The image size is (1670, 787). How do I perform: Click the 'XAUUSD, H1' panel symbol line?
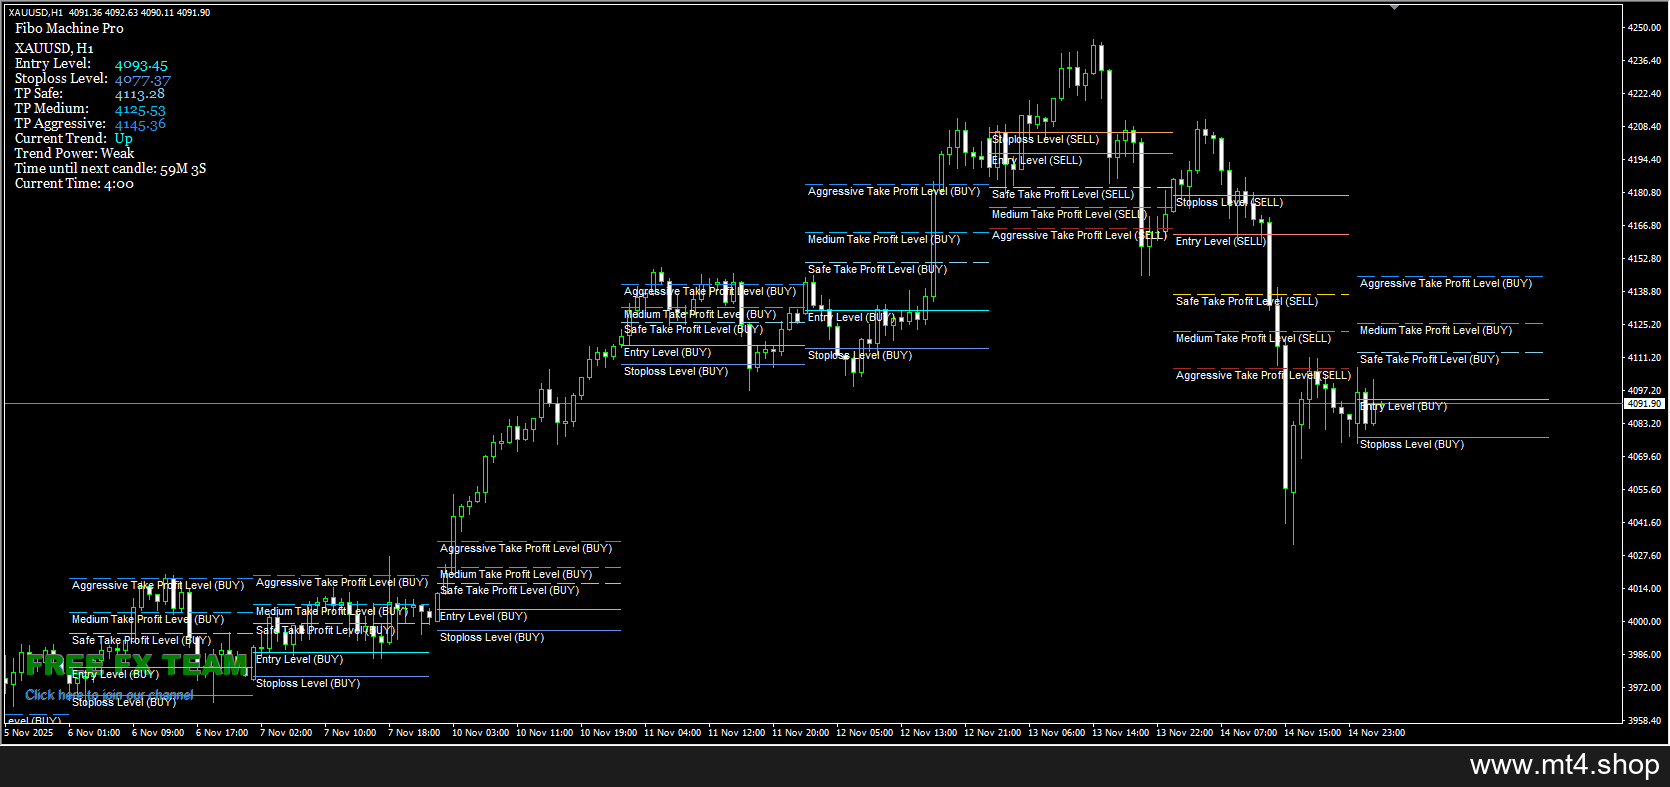click(x=54, y=48)
